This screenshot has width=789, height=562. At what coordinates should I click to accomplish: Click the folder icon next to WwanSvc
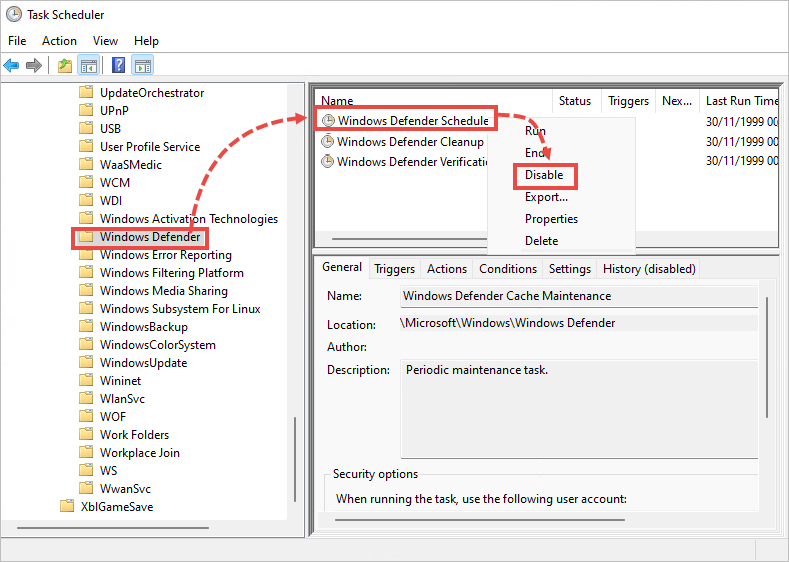[x=87, y=488]
